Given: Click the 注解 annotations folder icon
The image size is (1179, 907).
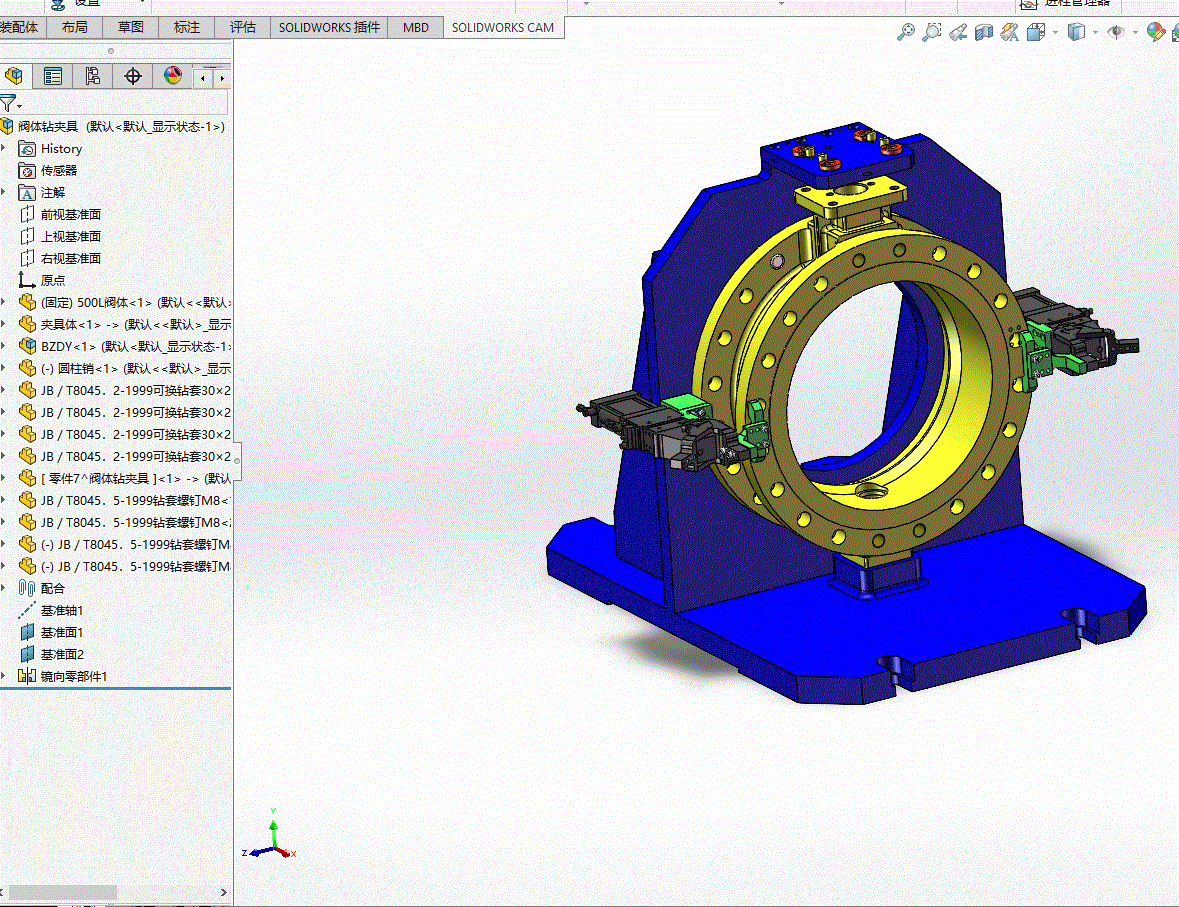Looking at the screenshot, I should pos(27,193).
